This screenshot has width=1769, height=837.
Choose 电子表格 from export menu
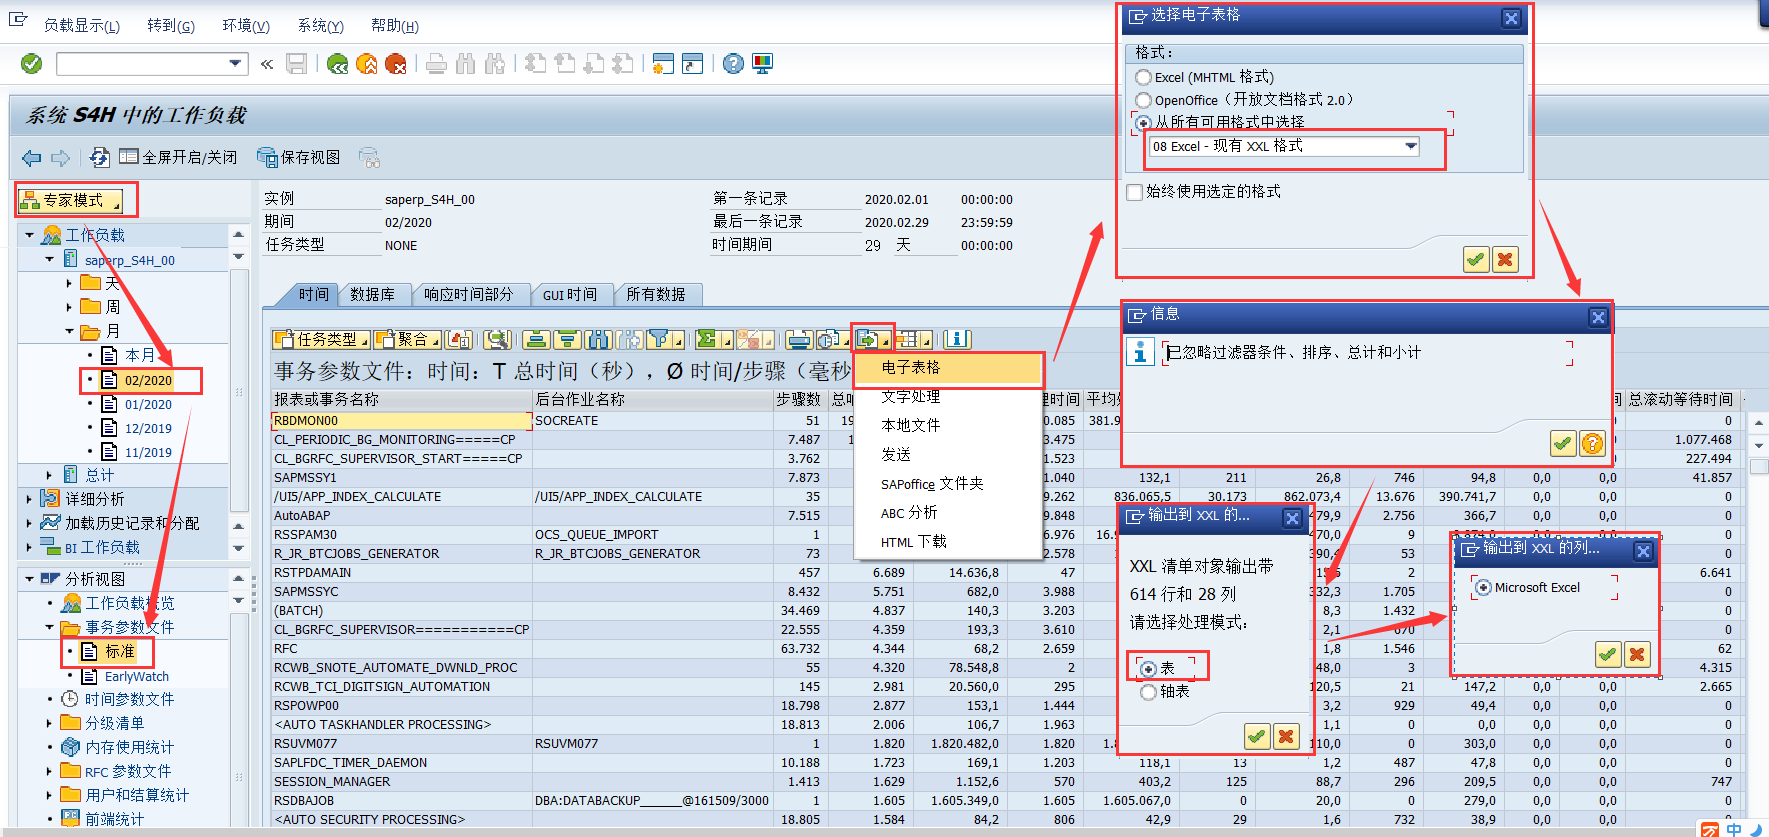(x=947, y=368)
